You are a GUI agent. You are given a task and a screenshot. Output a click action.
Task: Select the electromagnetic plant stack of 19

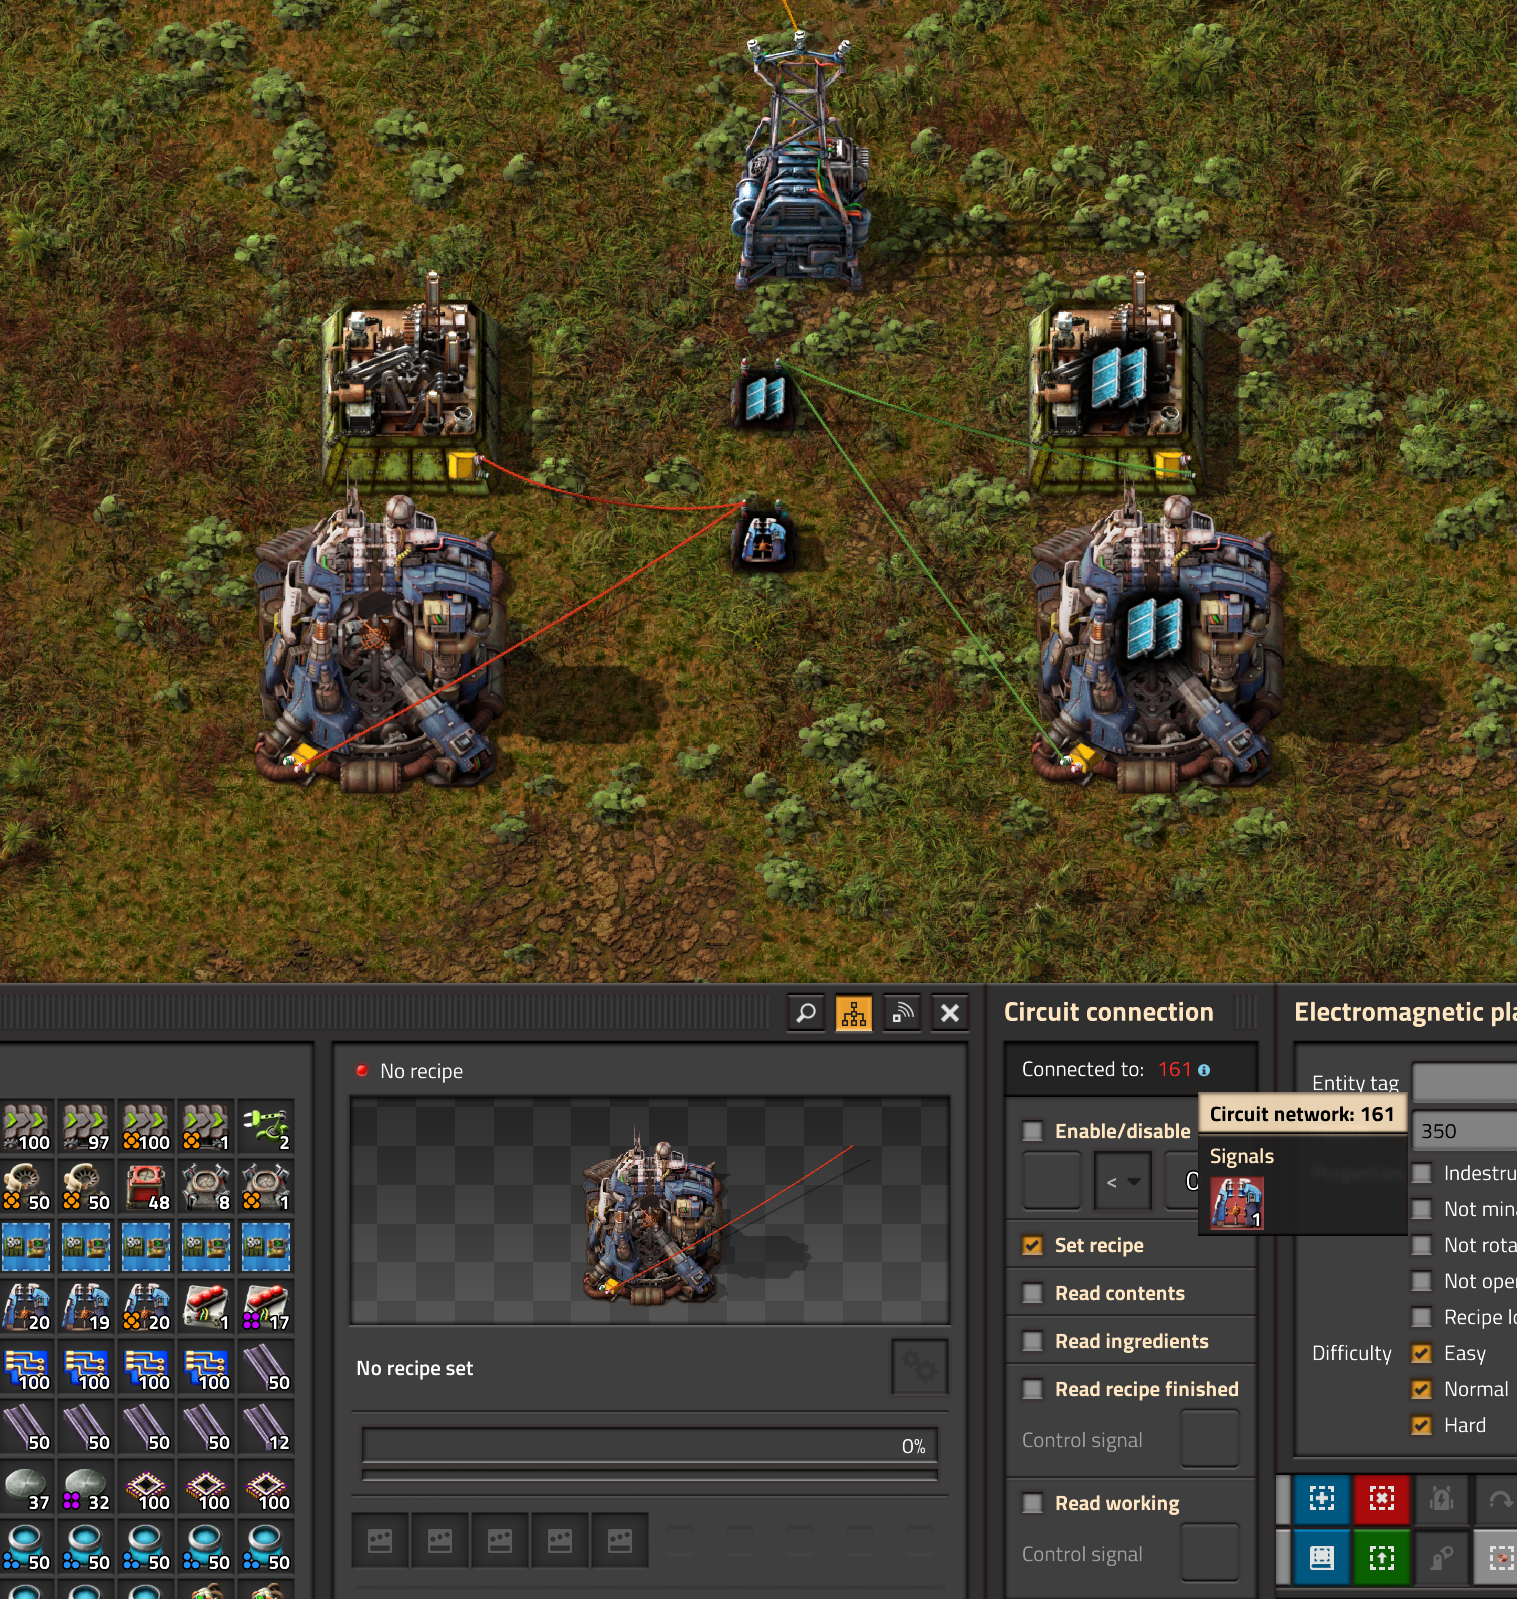point(86,1307)
